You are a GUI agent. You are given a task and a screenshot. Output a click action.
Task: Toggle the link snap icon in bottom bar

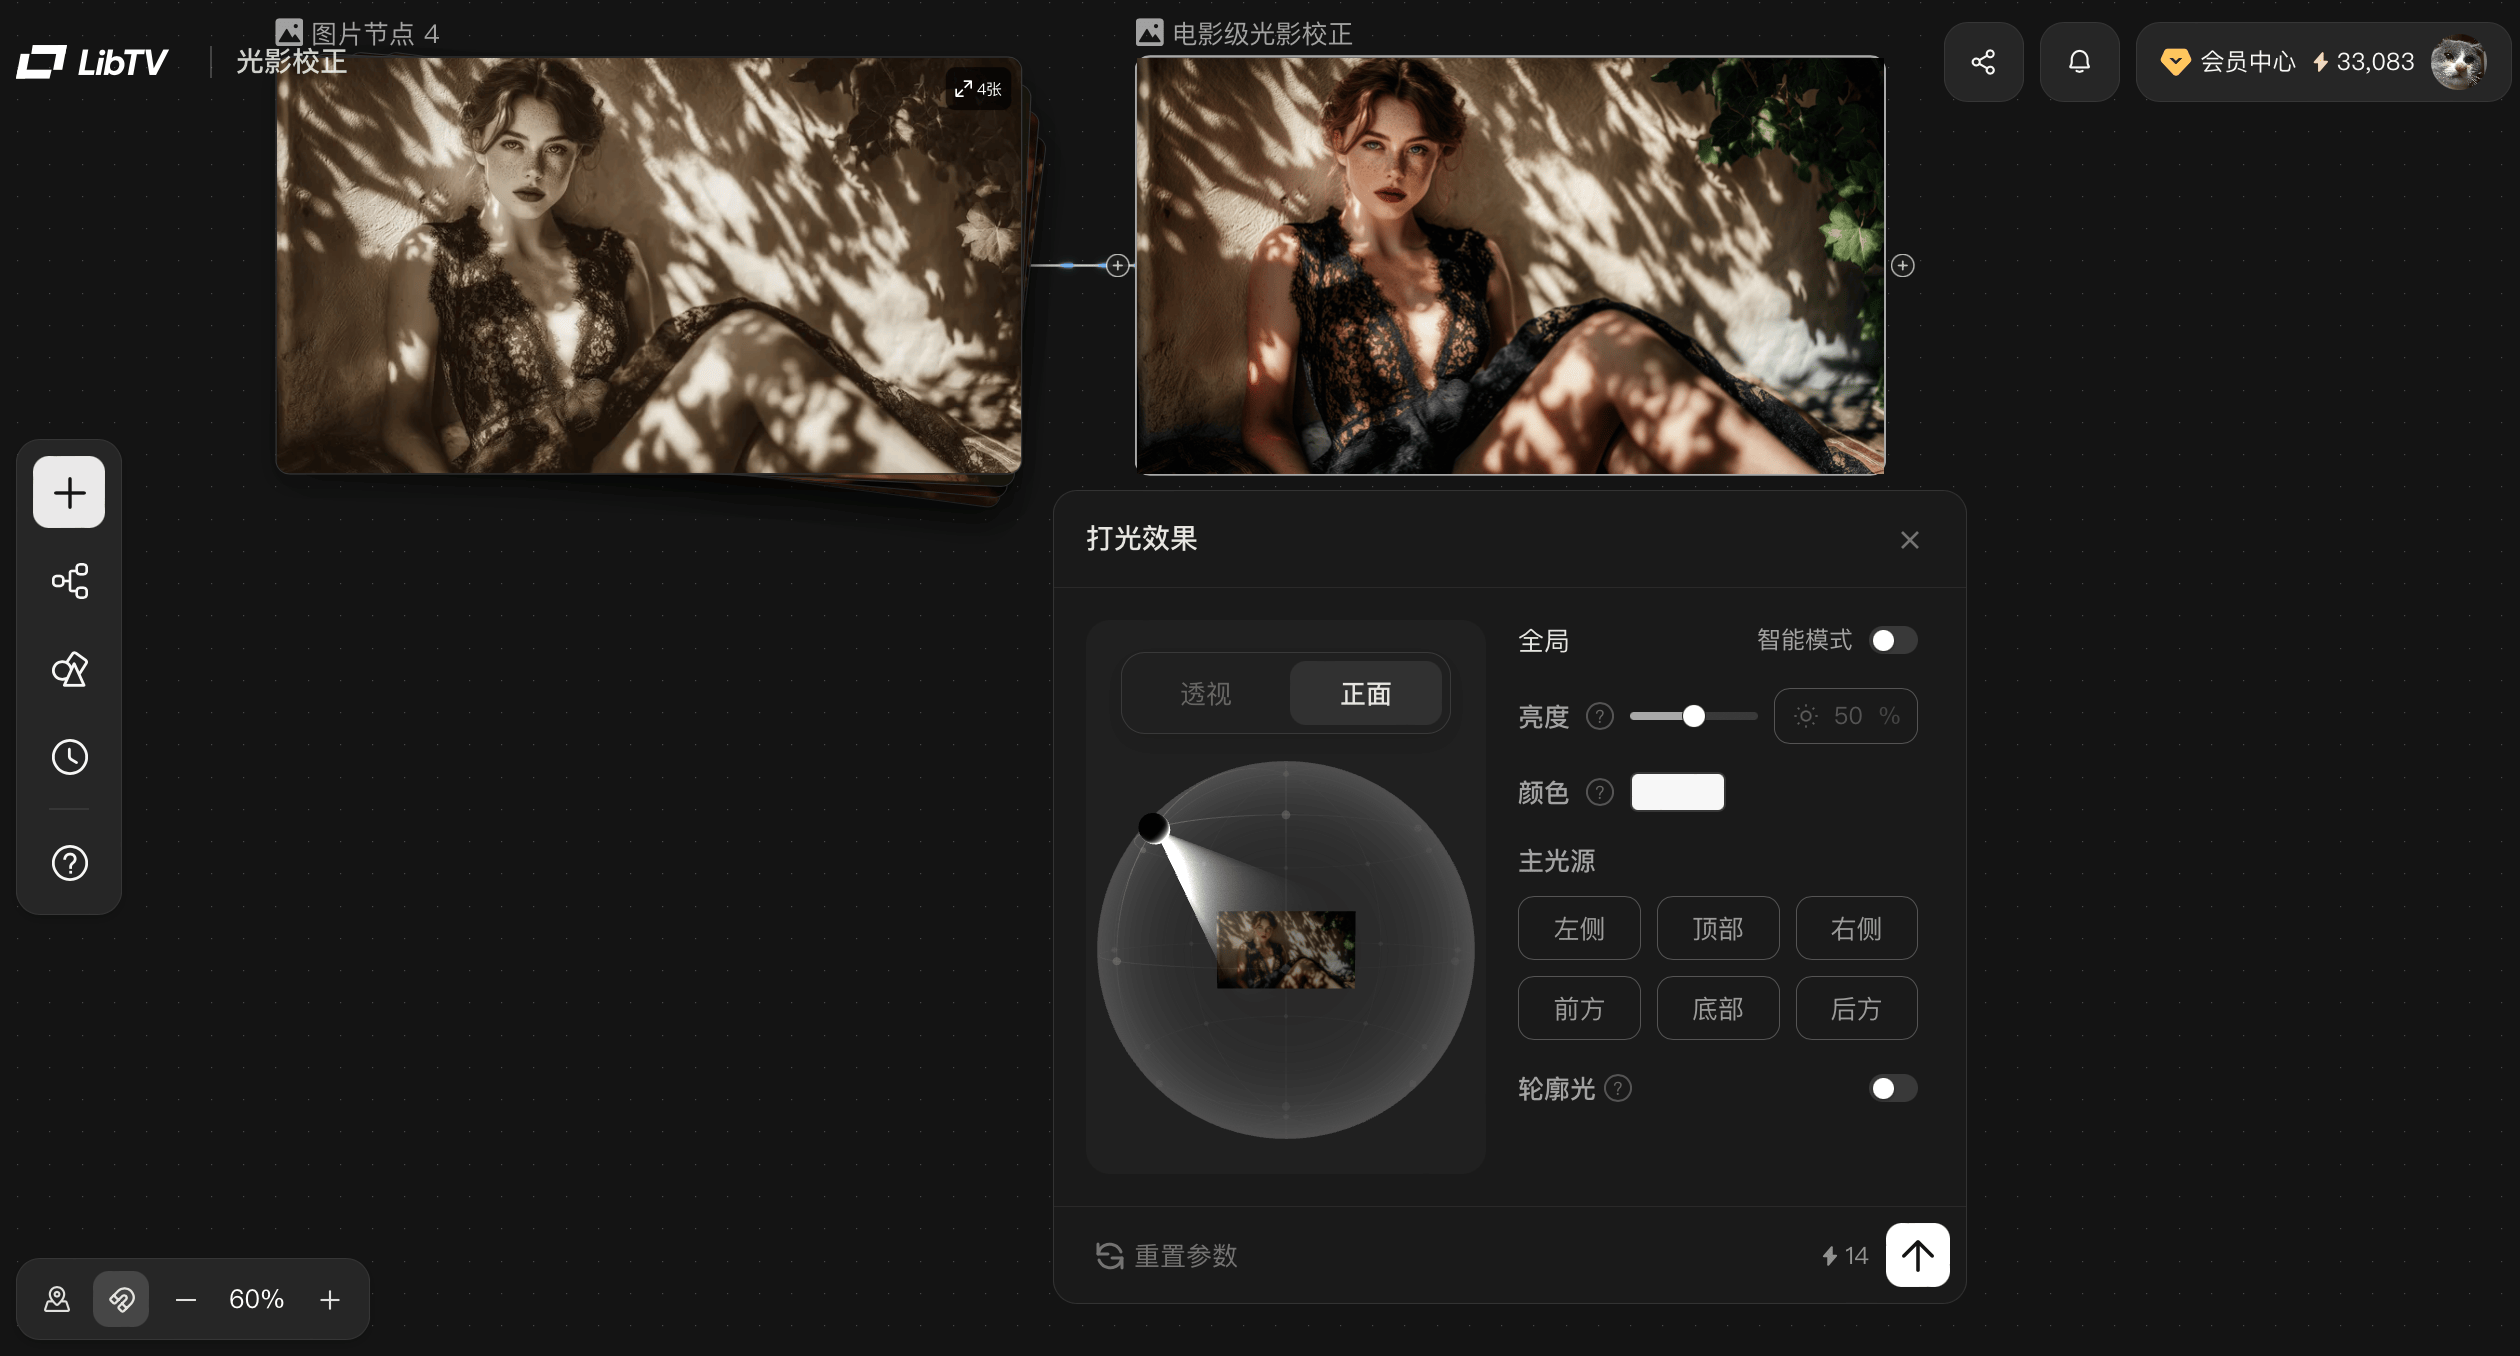121,1299
